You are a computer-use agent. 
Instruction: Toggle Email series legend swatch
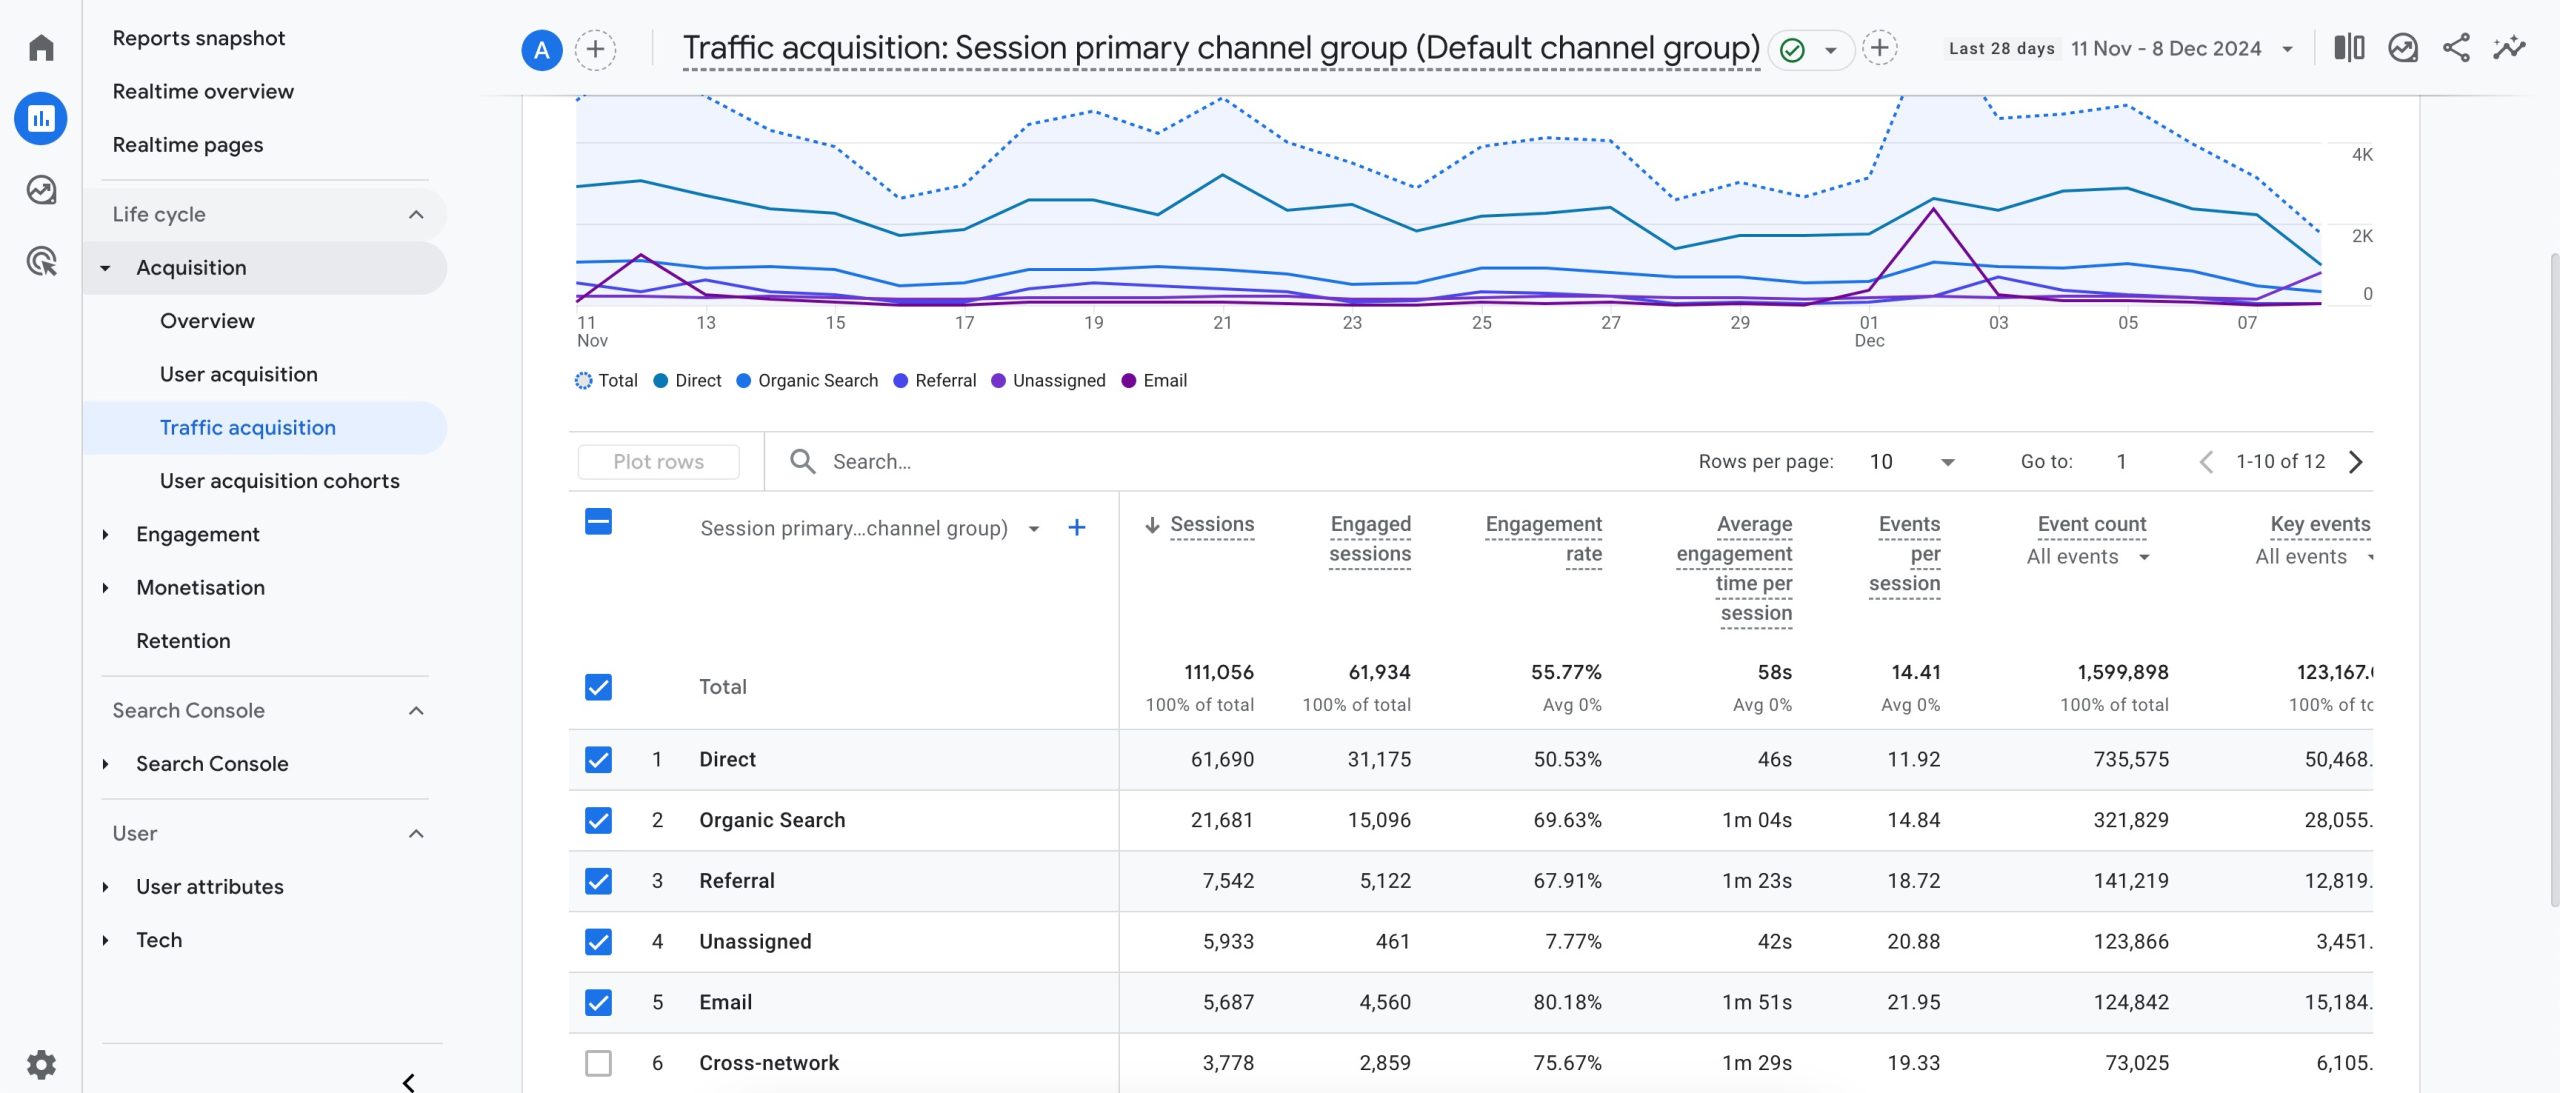1129,381
